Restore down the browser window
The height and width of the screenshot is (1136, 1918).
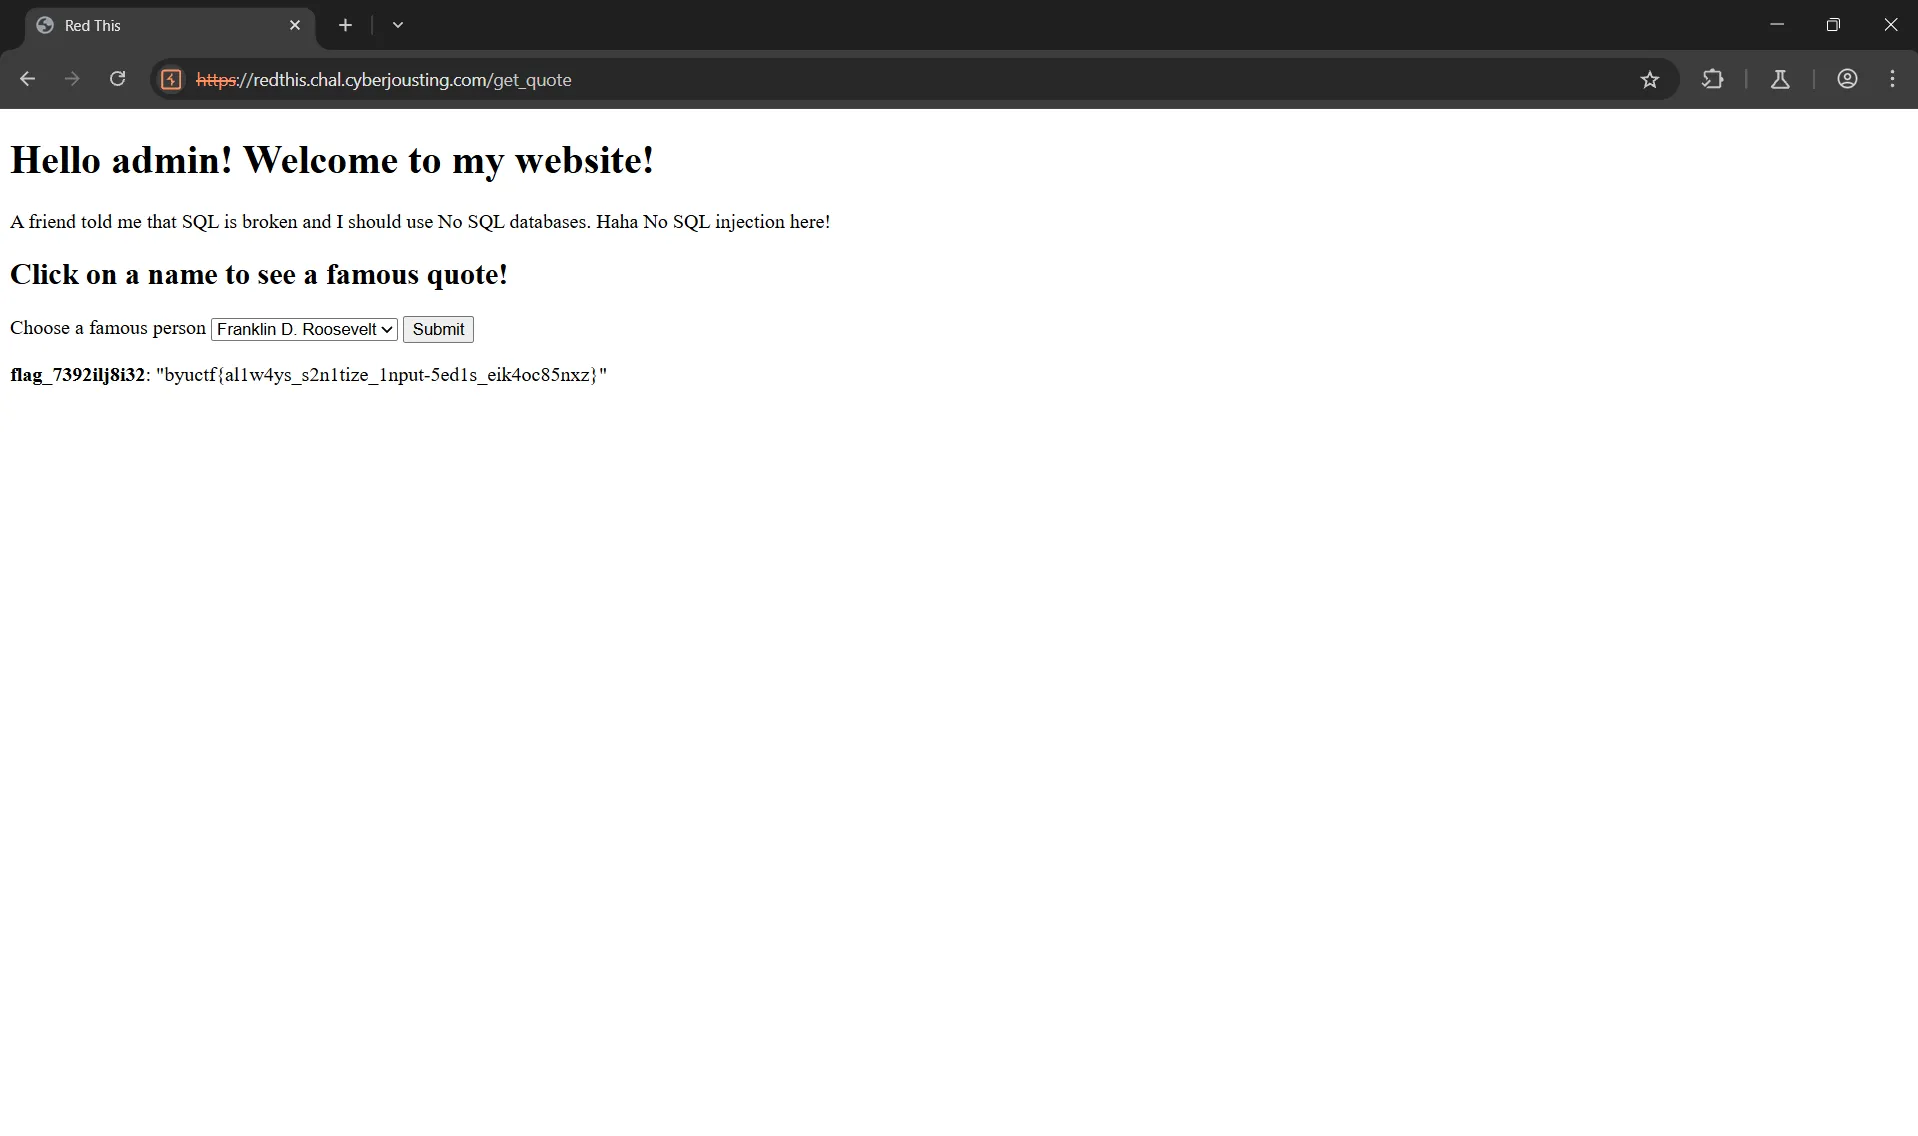(1833, 25)
